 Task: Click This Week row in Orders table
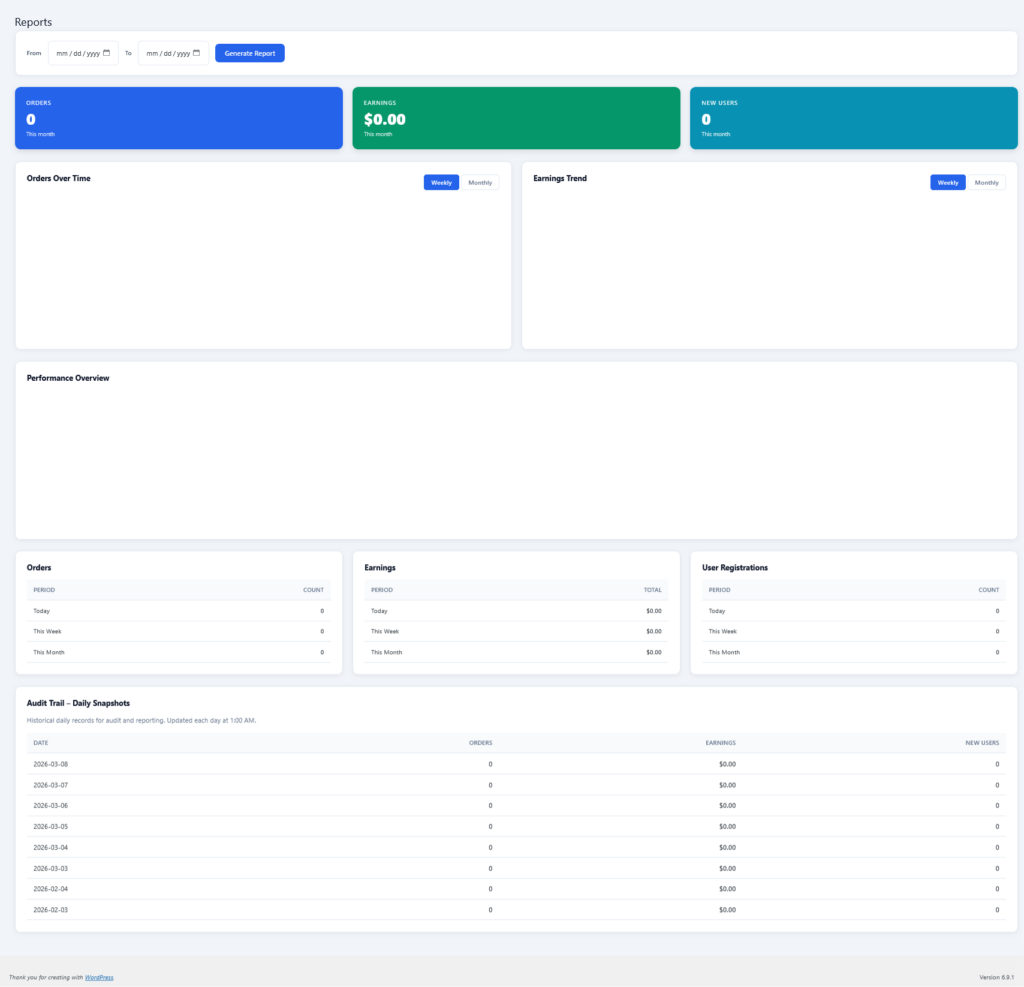(x=178, y=632)
